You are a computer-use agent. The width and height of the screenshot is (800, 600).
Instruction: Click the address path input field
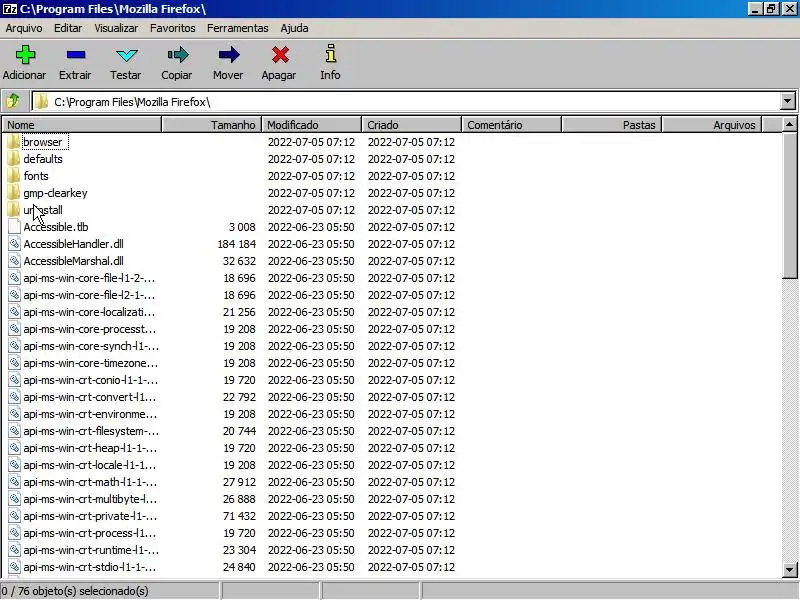pos(406,102)
